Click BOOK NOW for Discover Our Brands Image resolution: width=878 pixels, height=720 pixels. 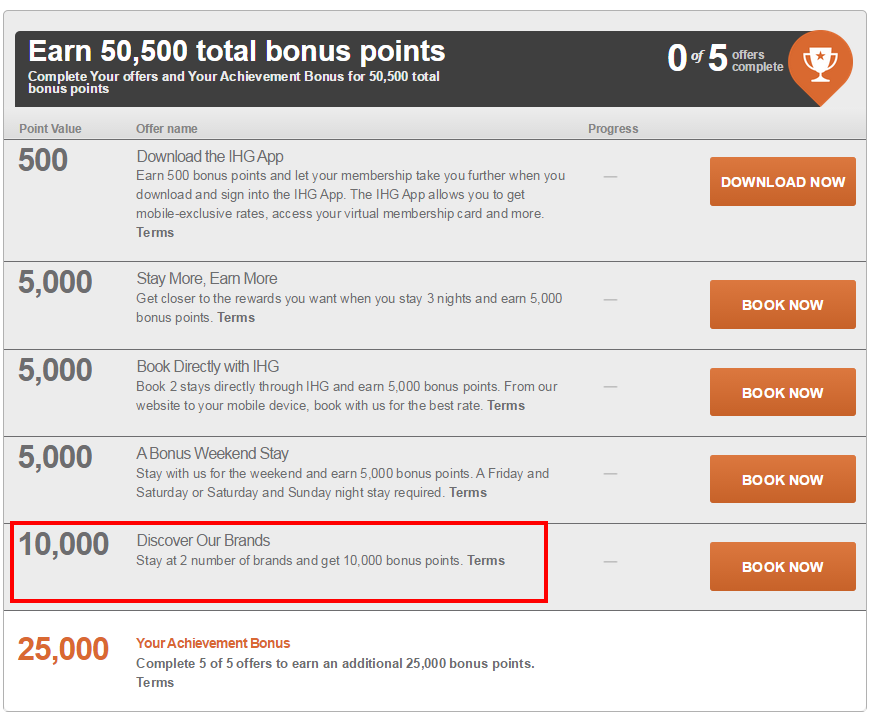click(x=783, y=567)
